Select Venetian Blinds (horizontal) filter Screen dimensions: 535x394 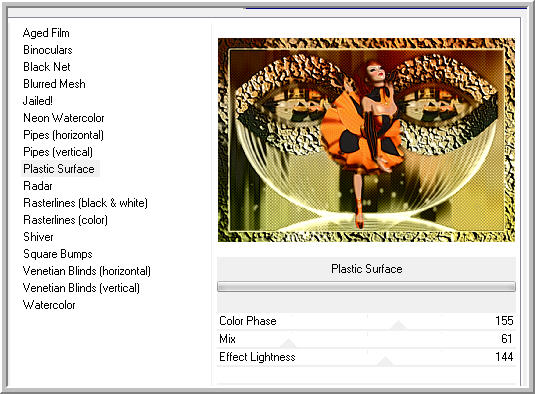tap(87, 271)
